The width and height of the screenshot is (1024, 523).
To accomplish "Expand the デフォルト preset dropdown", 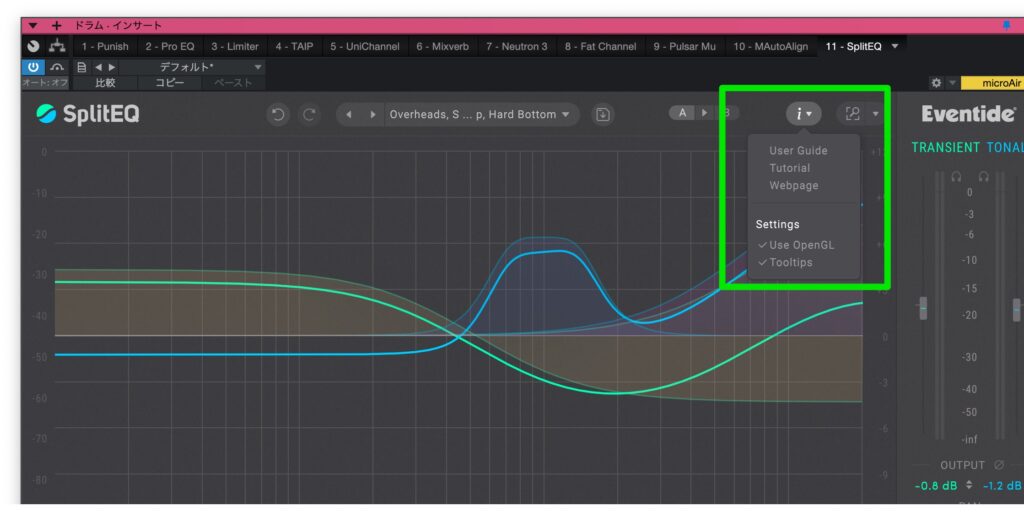I will (x=258, y=67).
